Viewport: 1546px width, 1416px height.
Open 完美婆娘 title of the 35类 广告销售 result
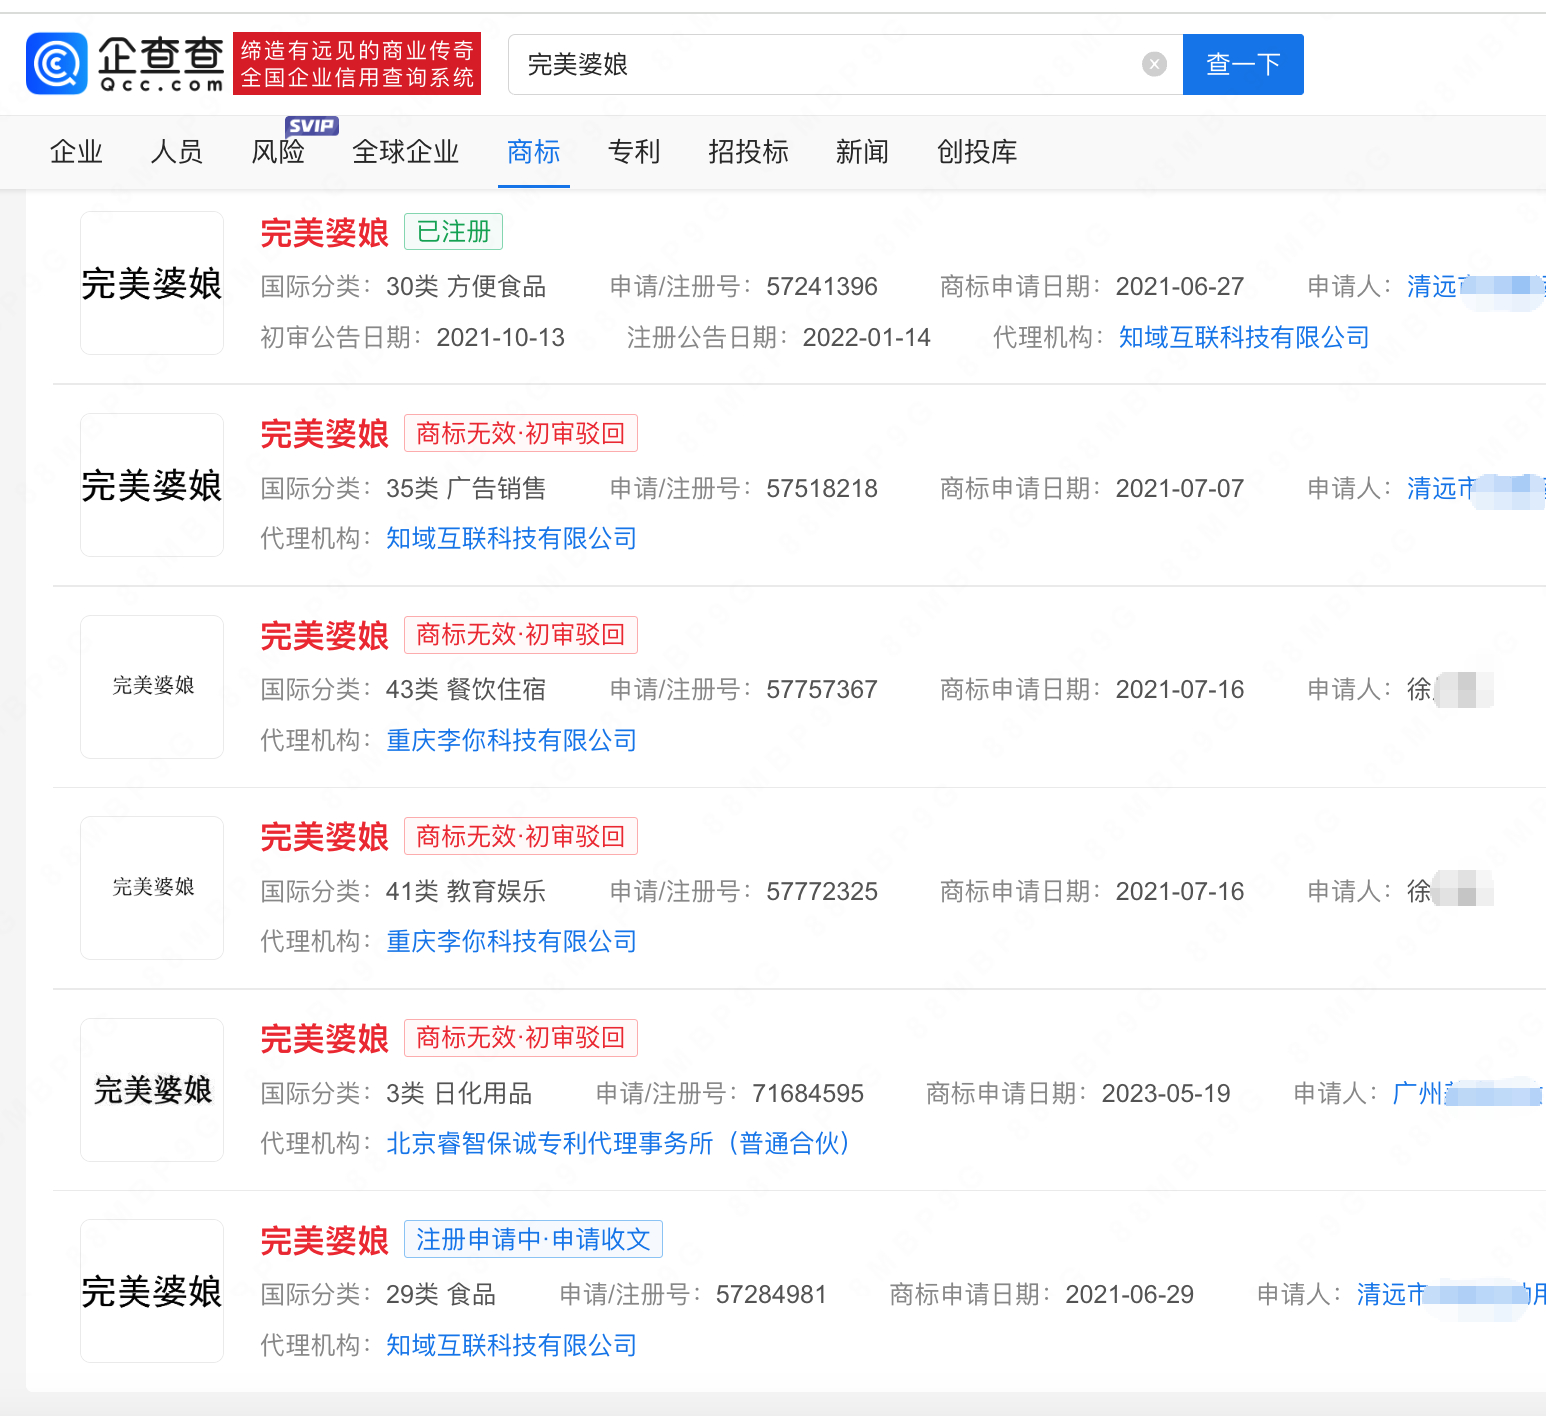tap(324, 434)
